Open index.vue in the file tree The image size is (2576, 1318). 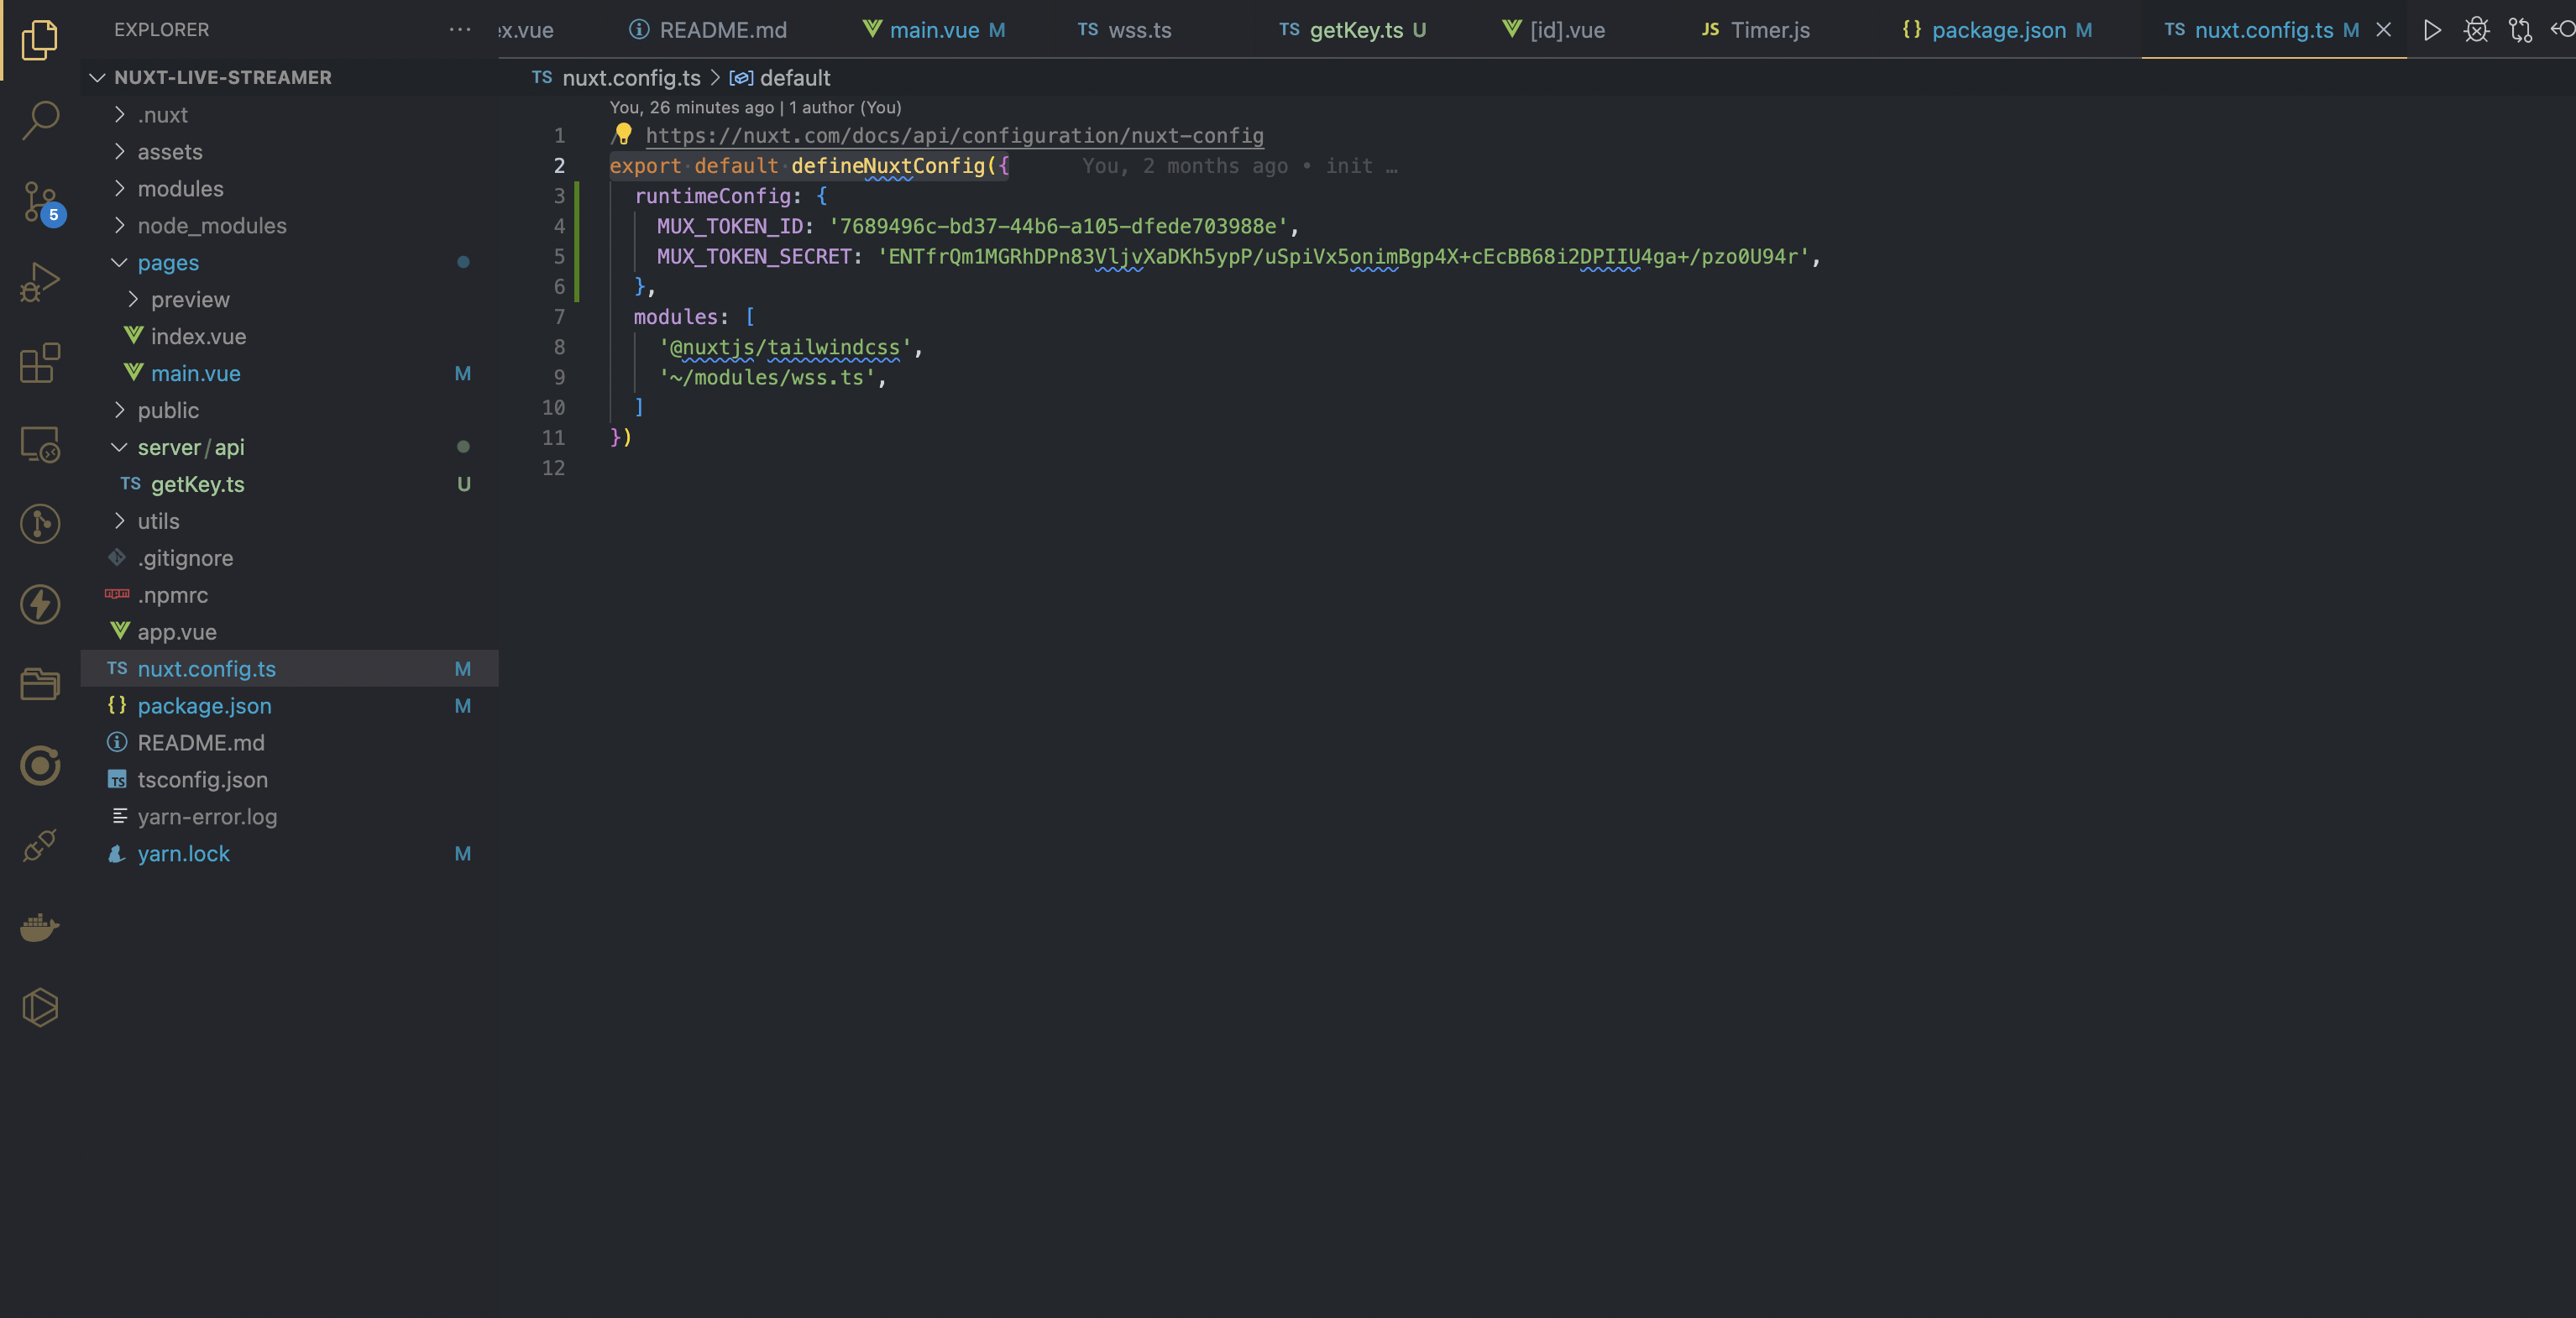point(288,337)
